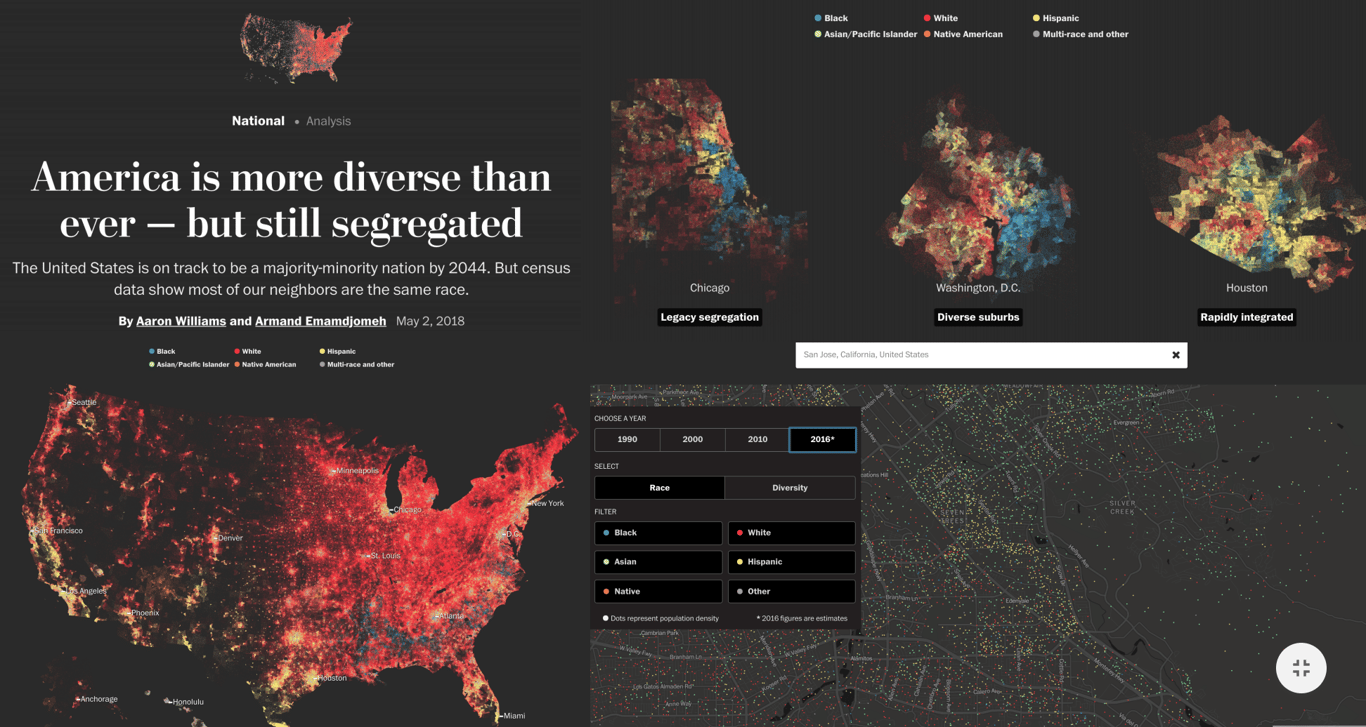
Task: Click the San Francisco label on the US map
Action: (58, 531)
